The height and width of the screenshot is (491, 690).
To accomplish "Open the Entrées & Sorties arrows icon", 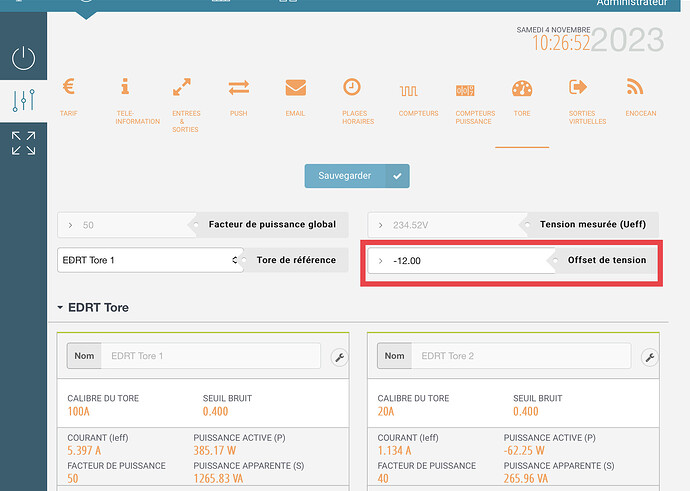I will (x=182, y=87).
